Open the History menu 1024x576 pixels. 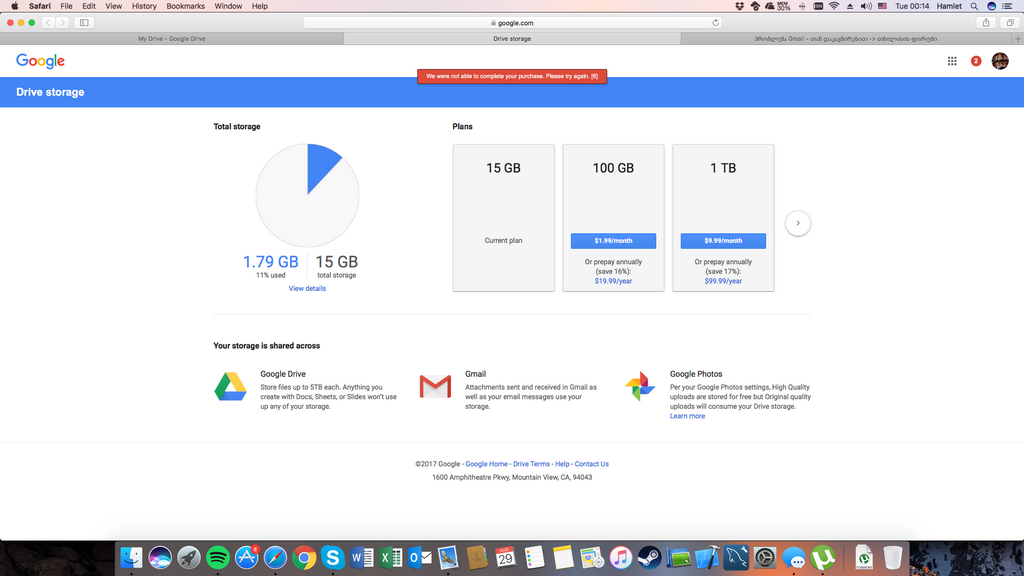(144, 6)
